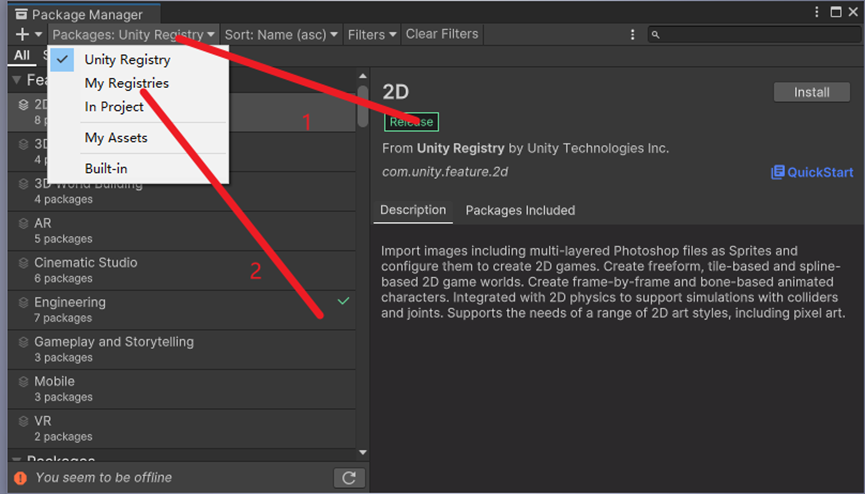Collapse the Features section triangle
The image size is (865, 494).
click(17, 80)
